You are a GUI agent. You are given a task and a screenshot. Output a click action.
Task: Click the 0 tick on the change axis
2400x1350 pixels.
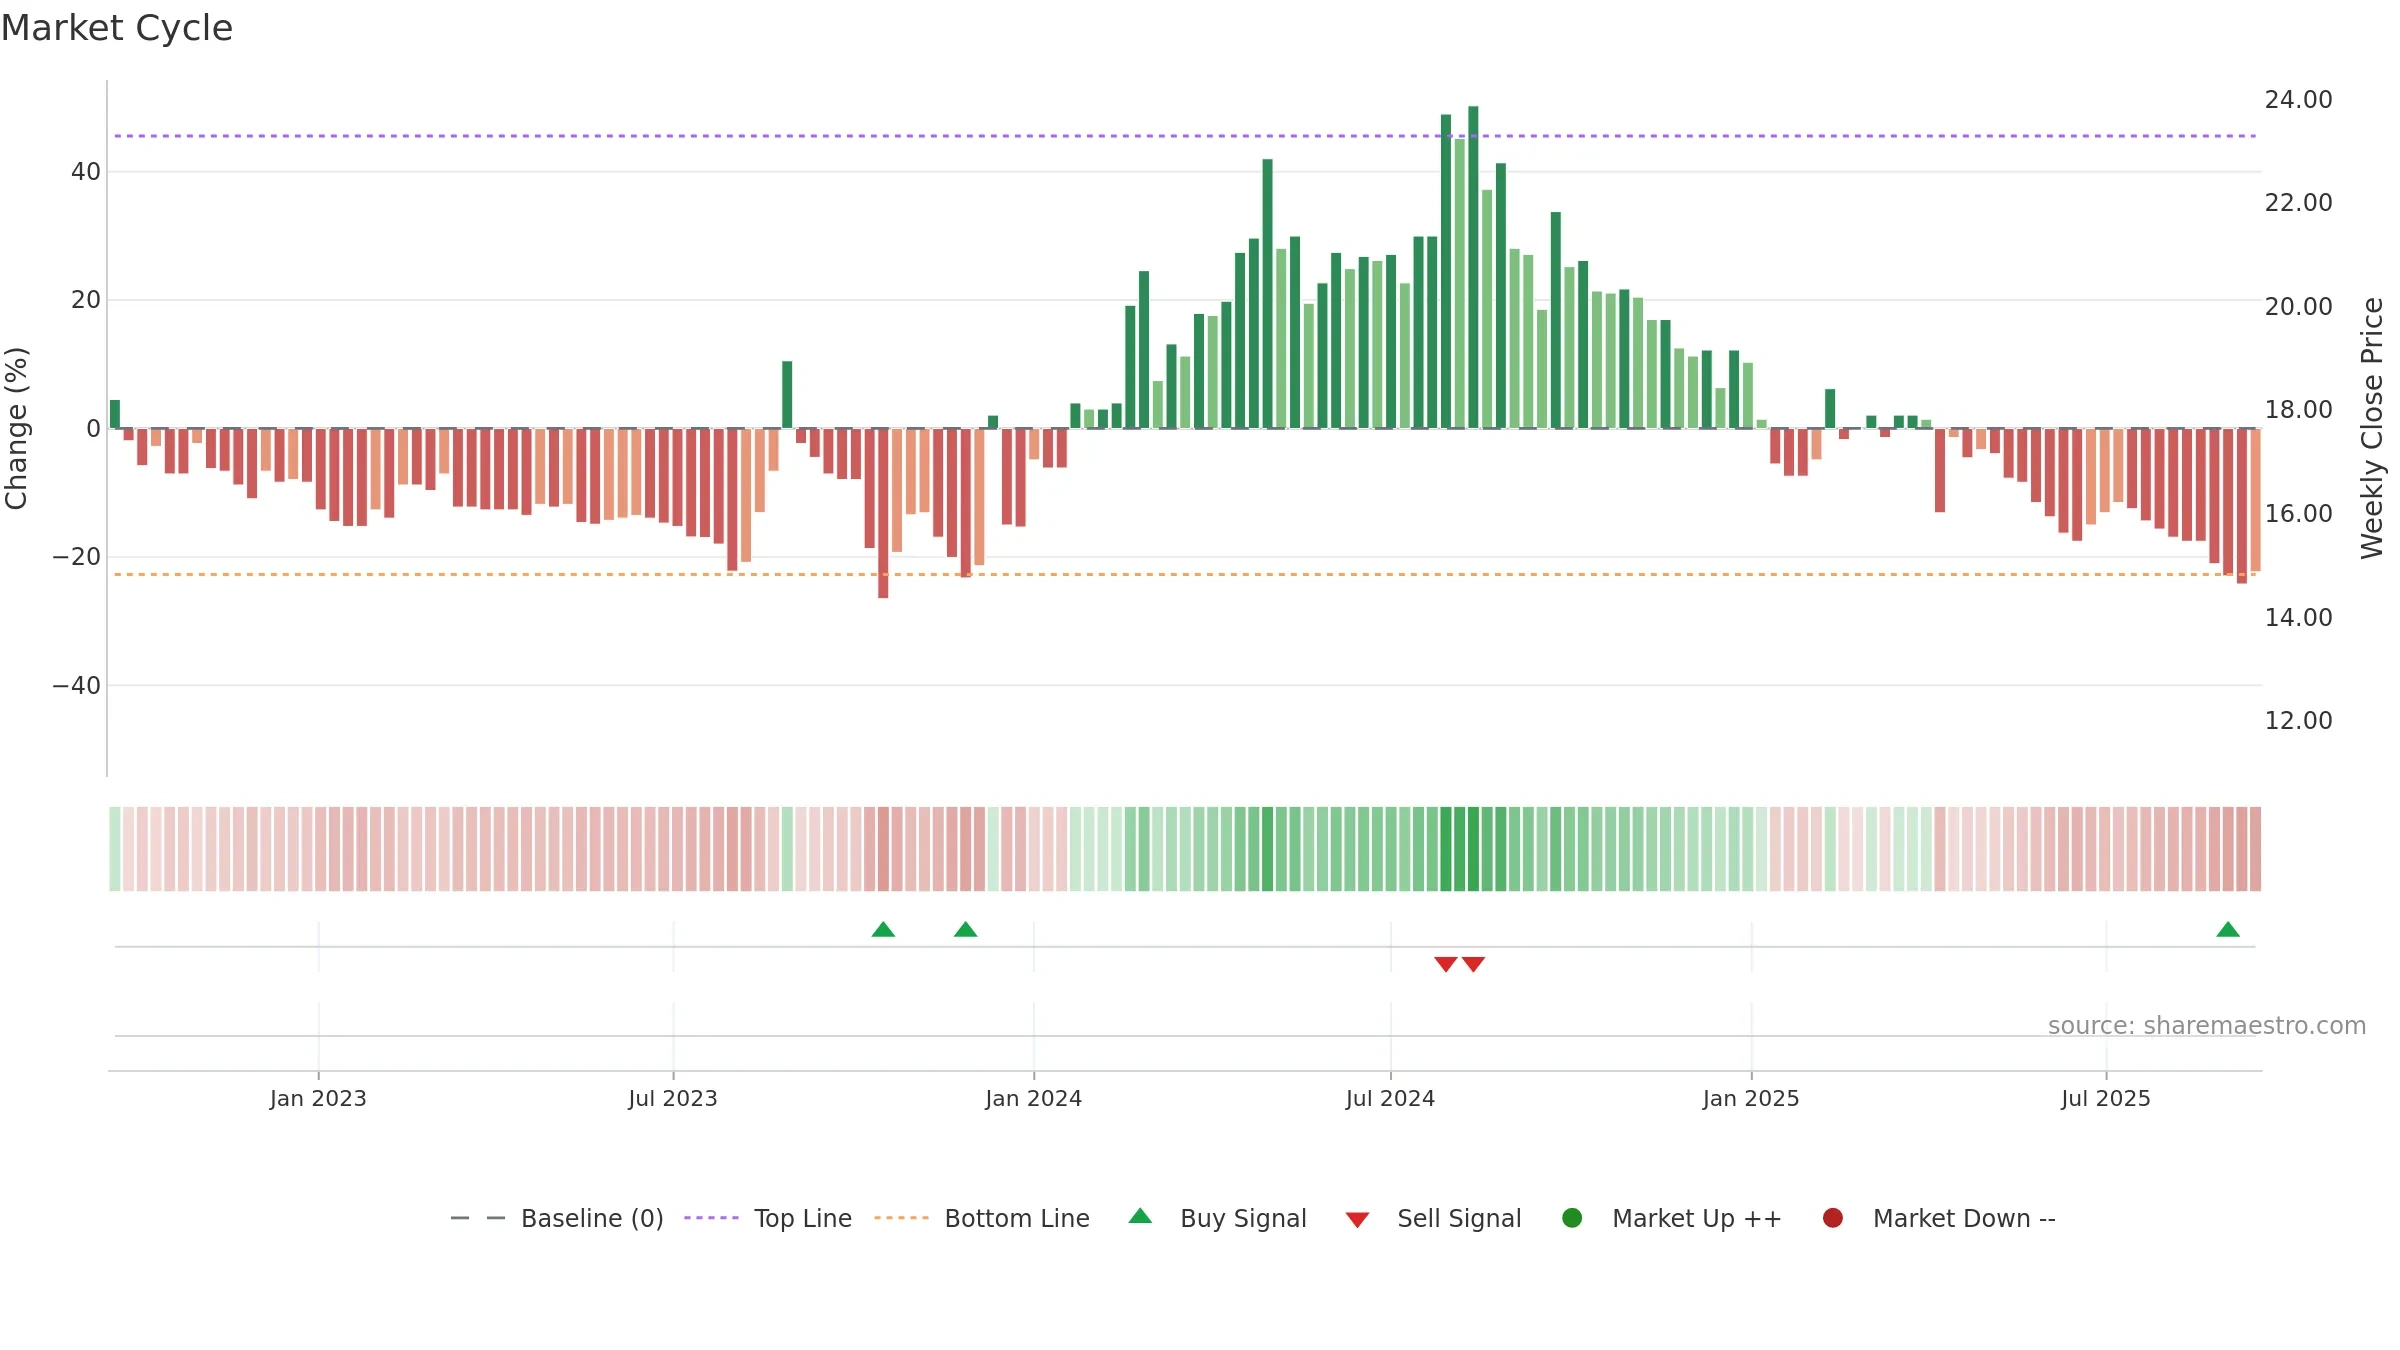click(93, 429)
